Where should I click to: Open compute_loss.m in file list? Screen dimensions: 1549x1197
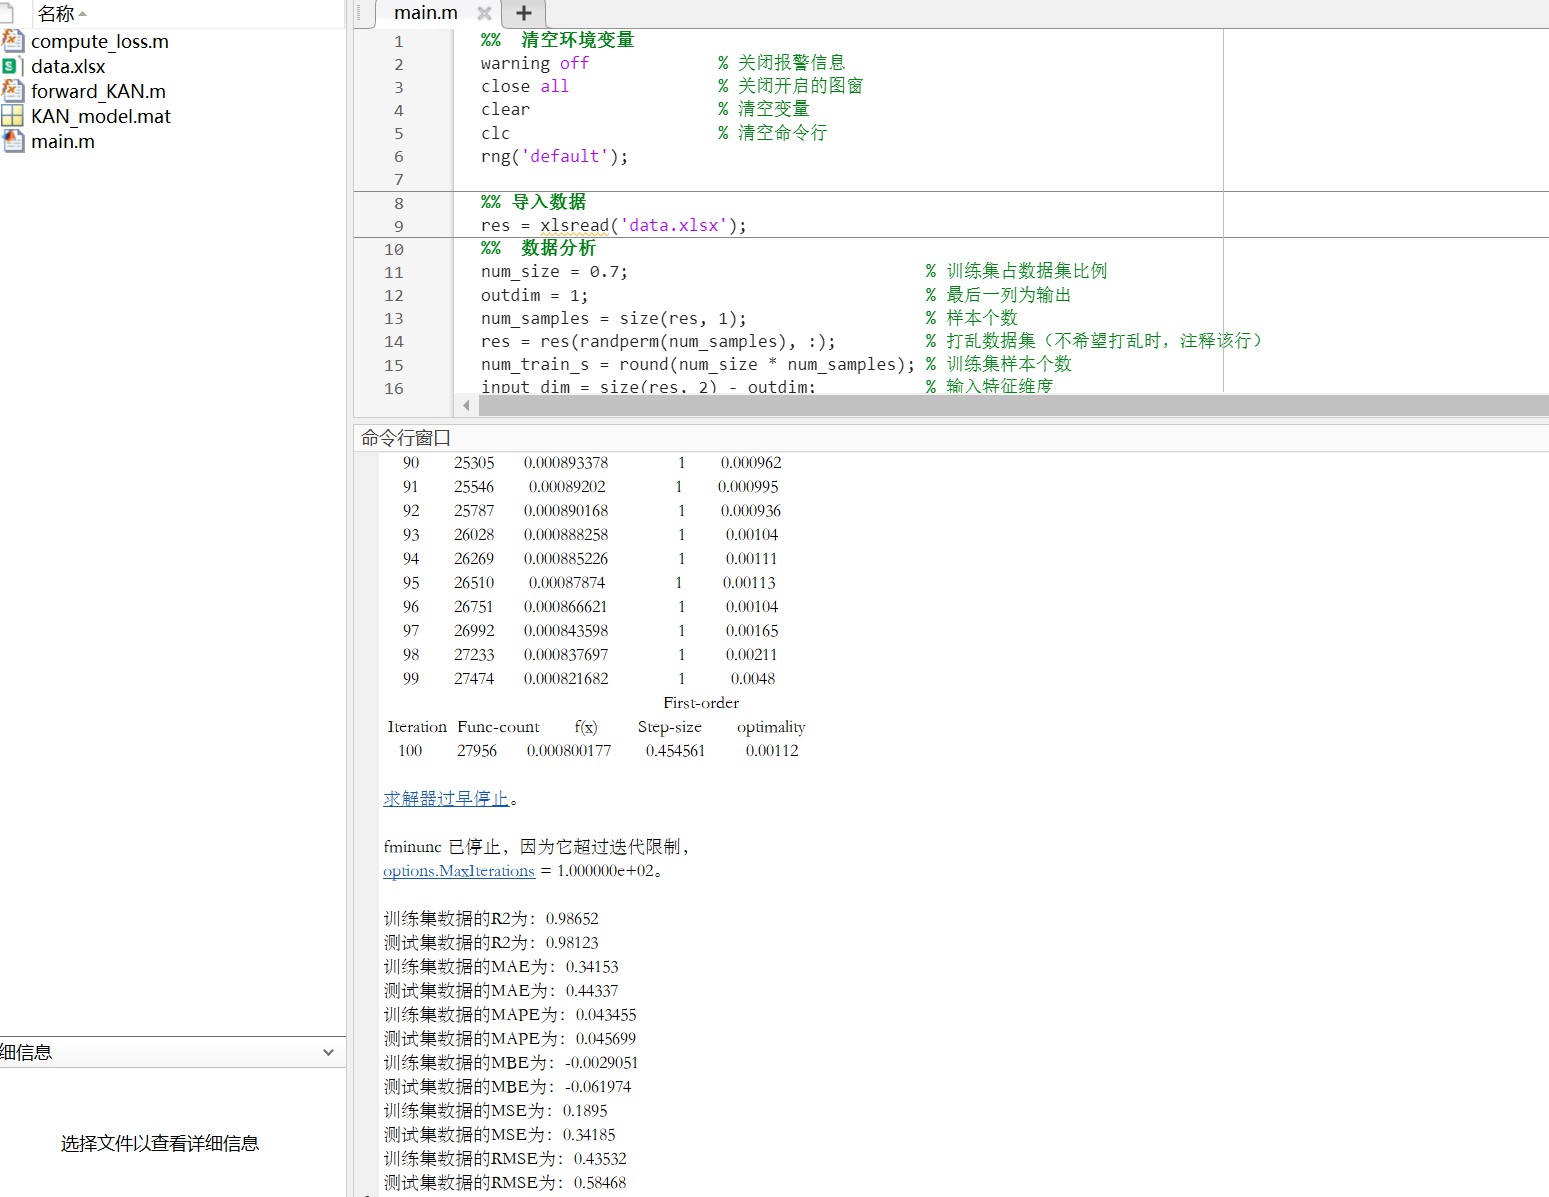tap(100, 41)
